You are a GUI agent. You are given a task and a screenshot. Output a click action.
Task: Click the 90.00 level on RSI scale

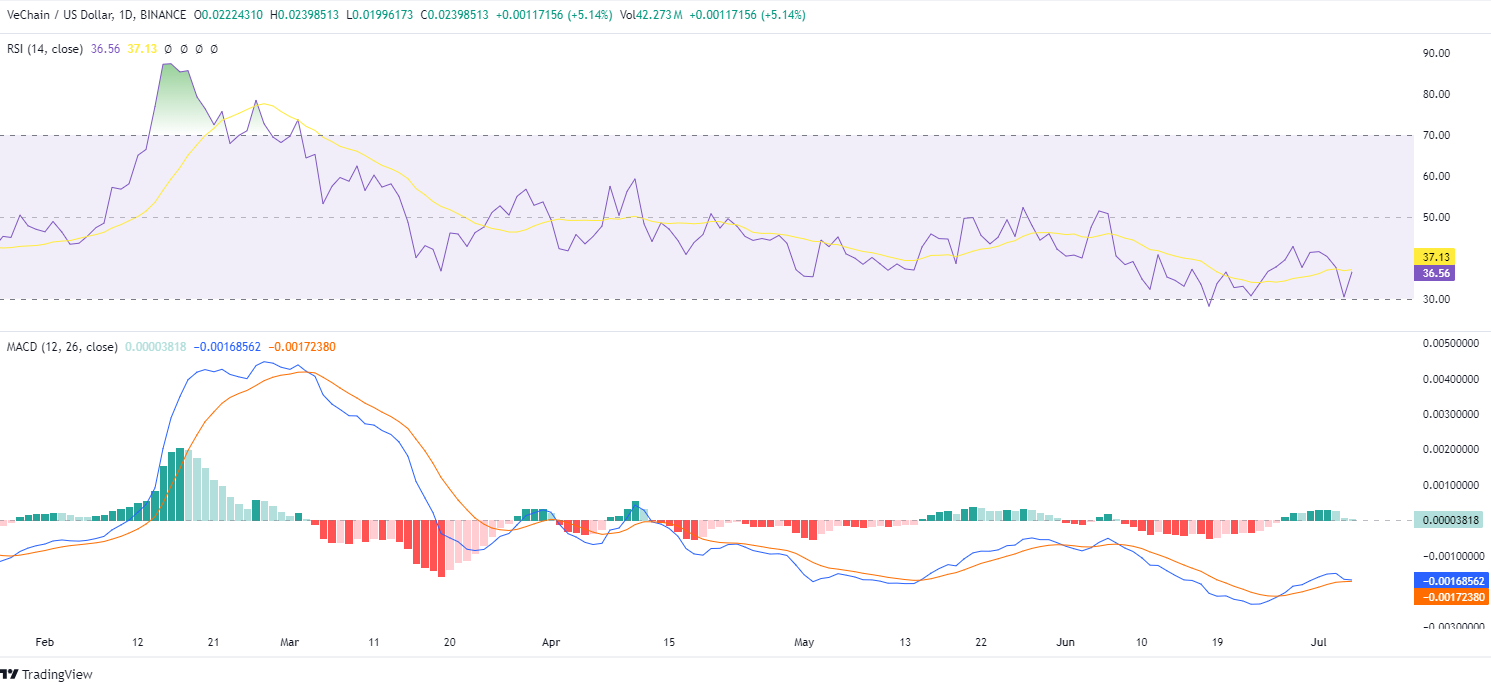[x=1435, y=53]
